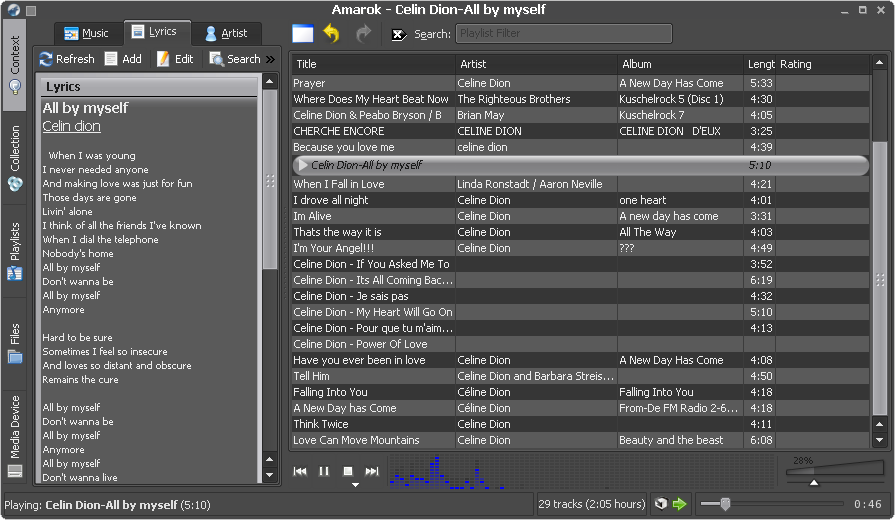Select the track When I Fall in Love
895x520 pixels.
point(580,184)
